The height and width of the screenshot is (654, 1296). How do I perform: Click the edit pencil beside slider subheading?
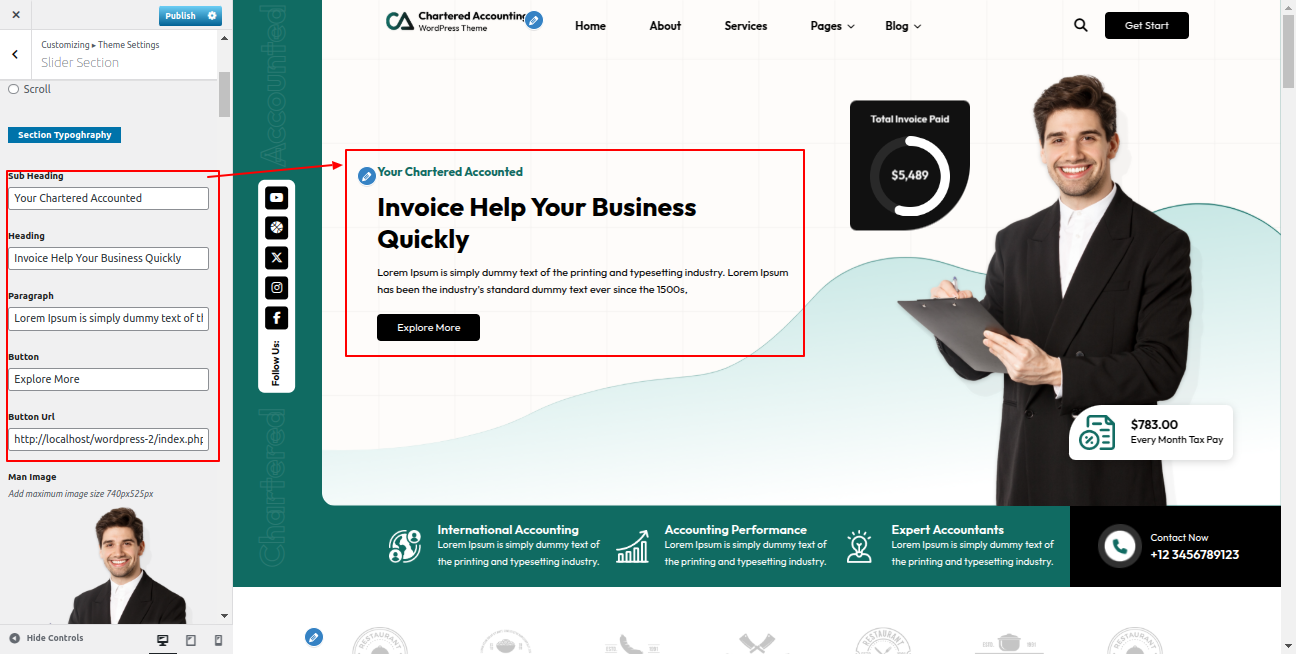pos(367,176)
